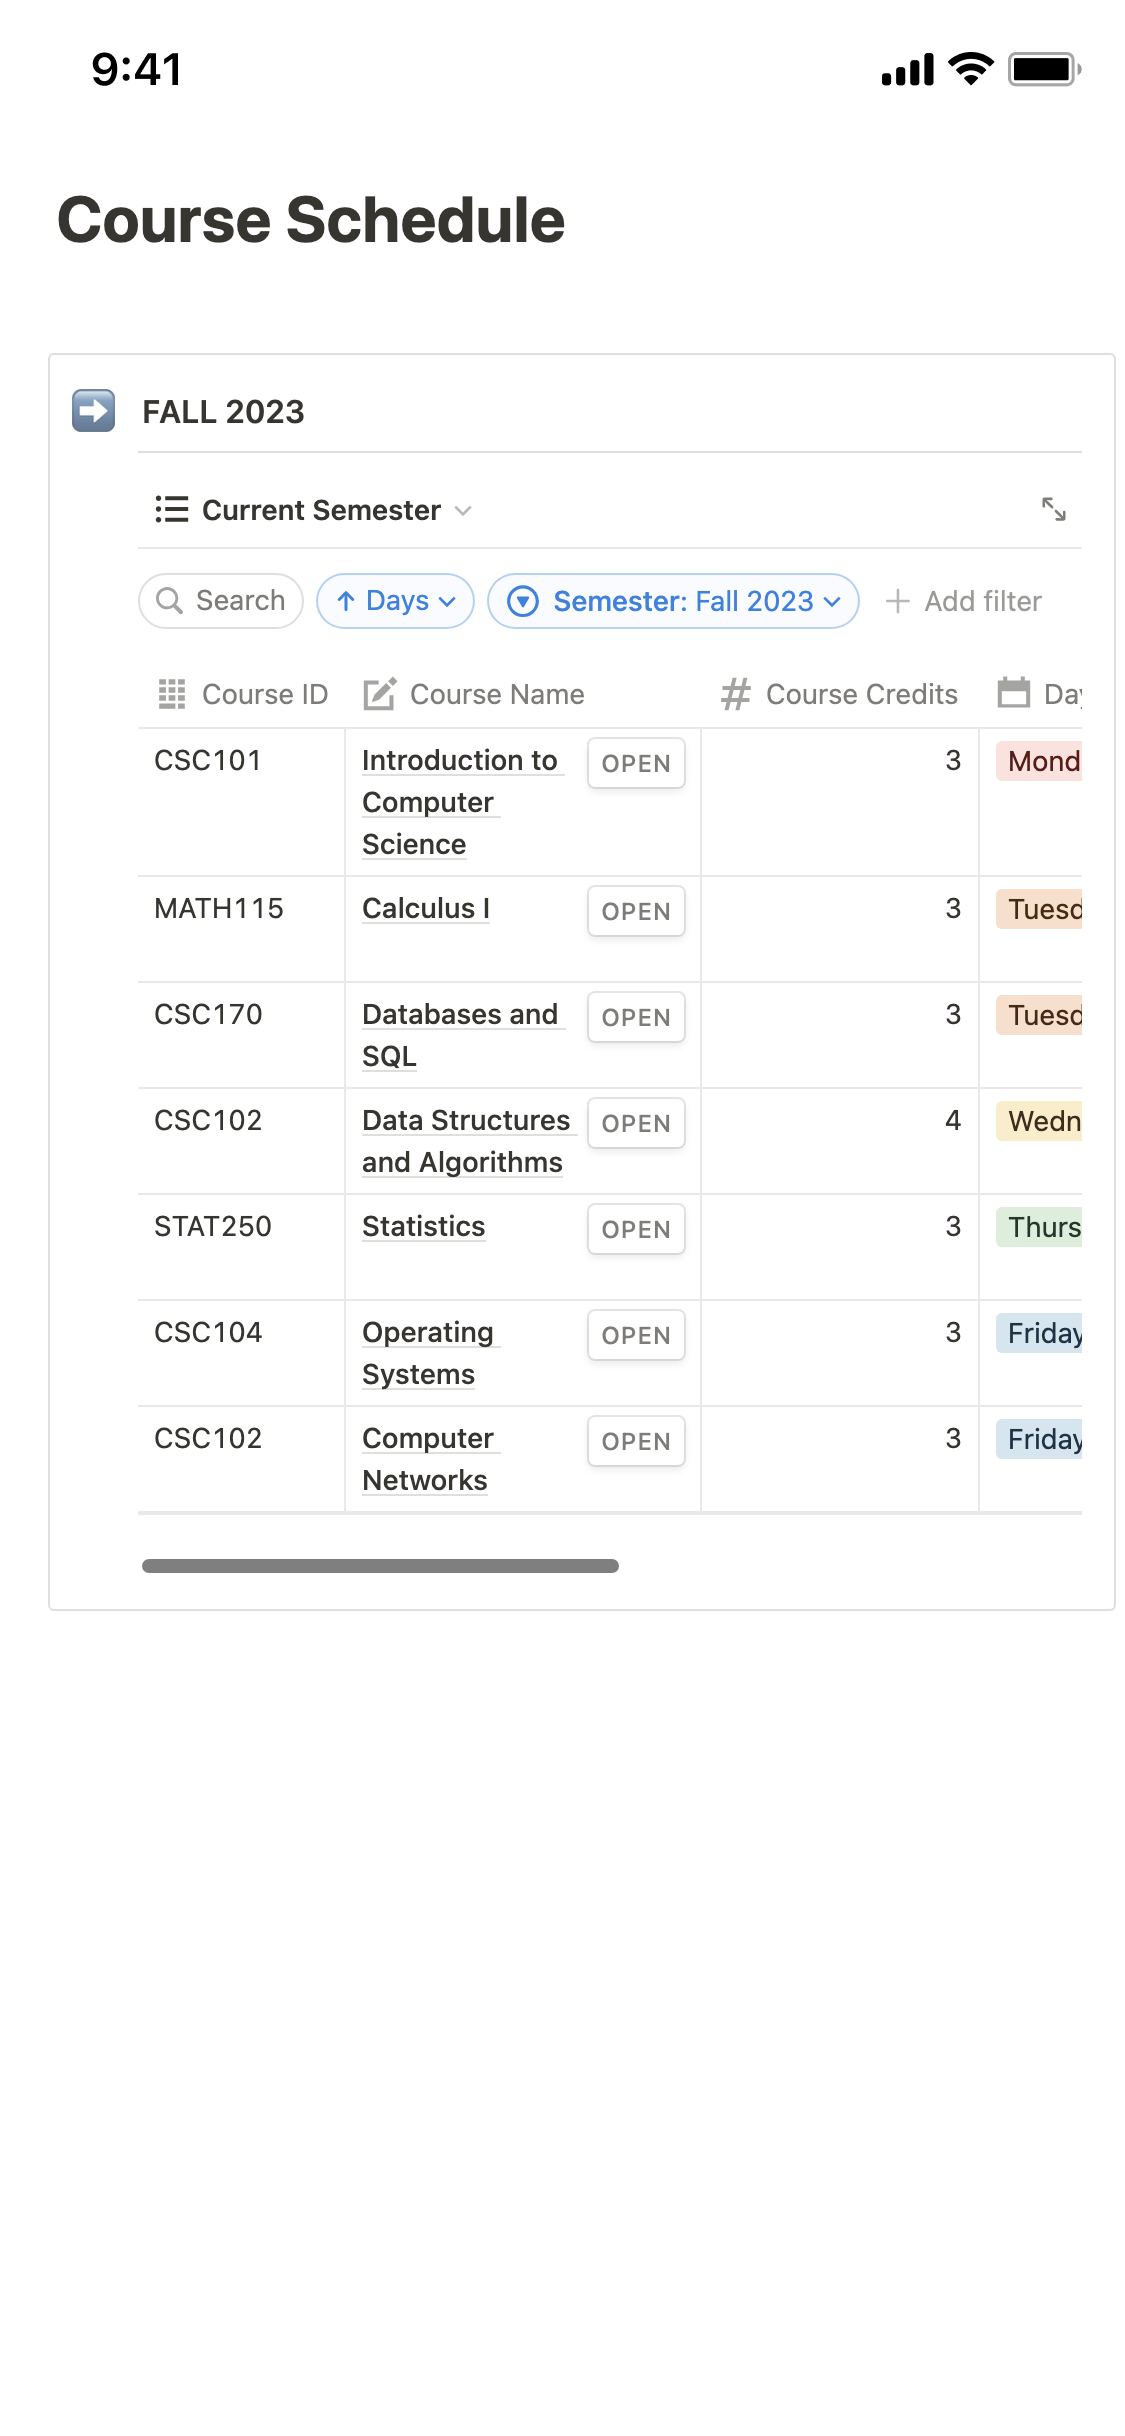Click the Search input field
The image size is (1125, 2436).
coord(221,601)
